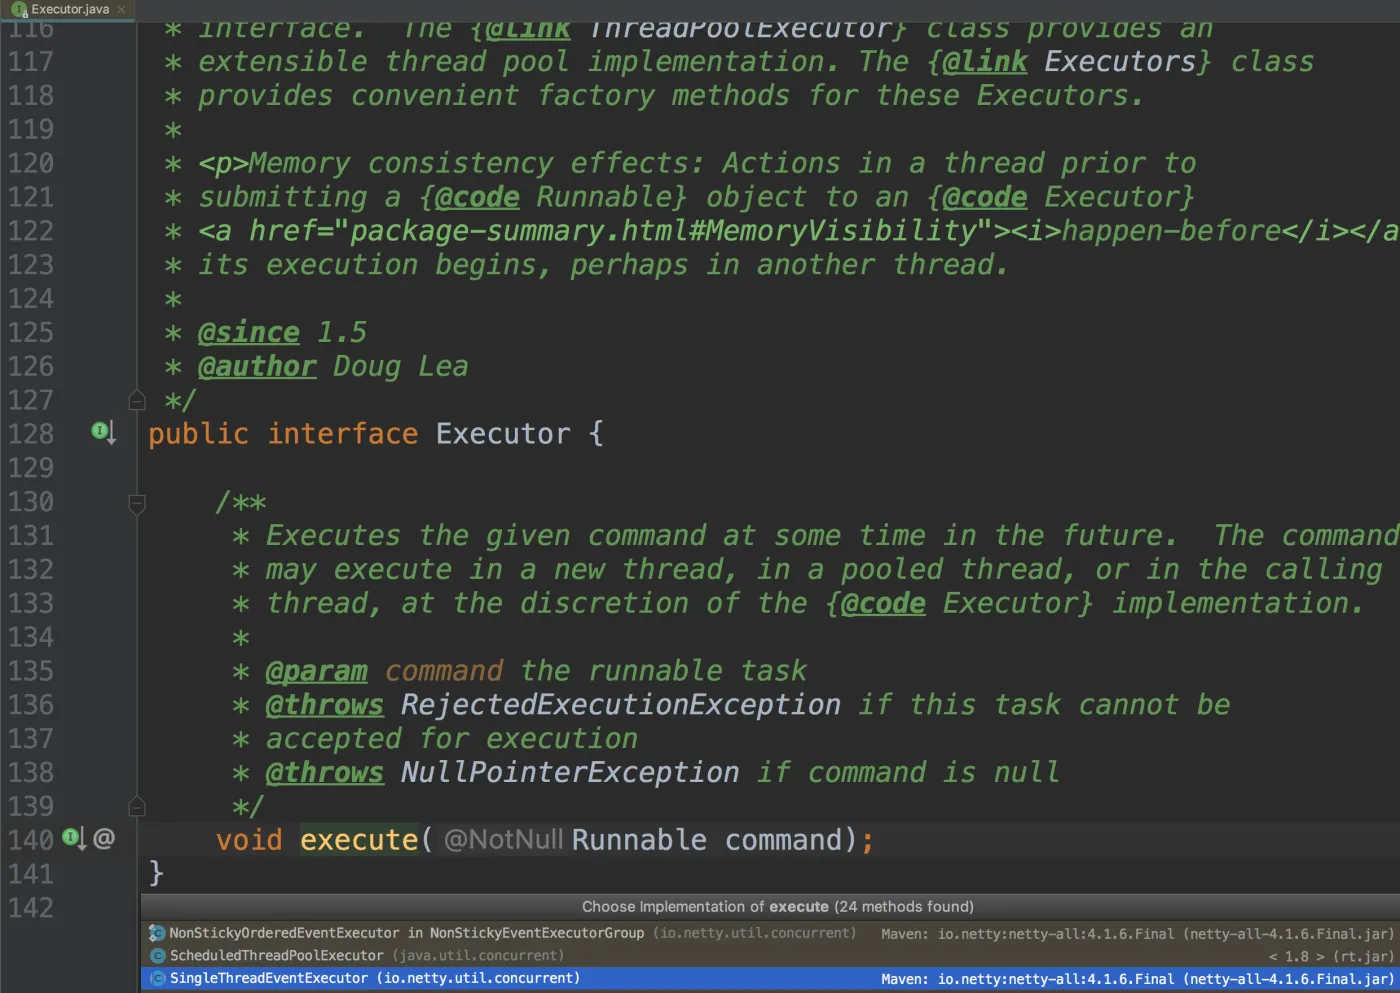
Task: Click the closing brace on line 141
Action: [156, 873]
